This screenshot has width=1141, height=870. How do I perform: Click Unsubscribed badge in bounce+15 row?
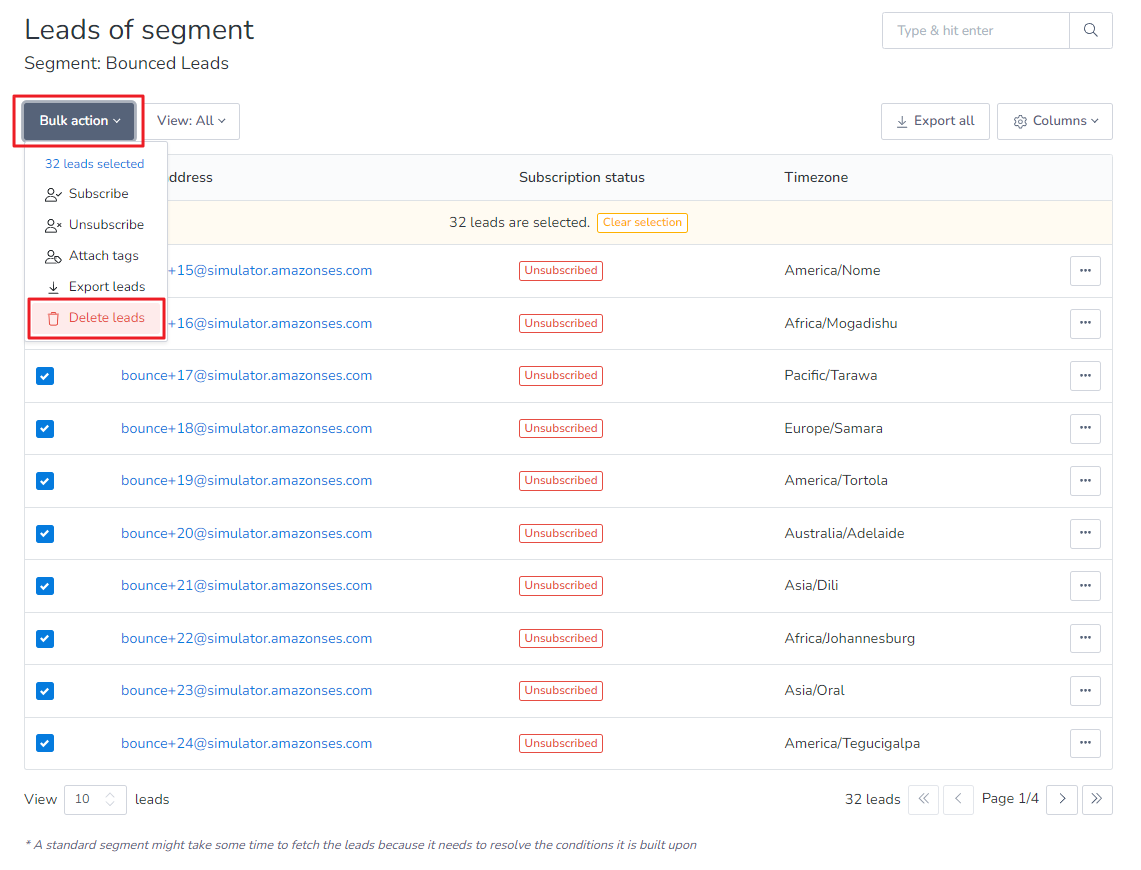[560, 271]
